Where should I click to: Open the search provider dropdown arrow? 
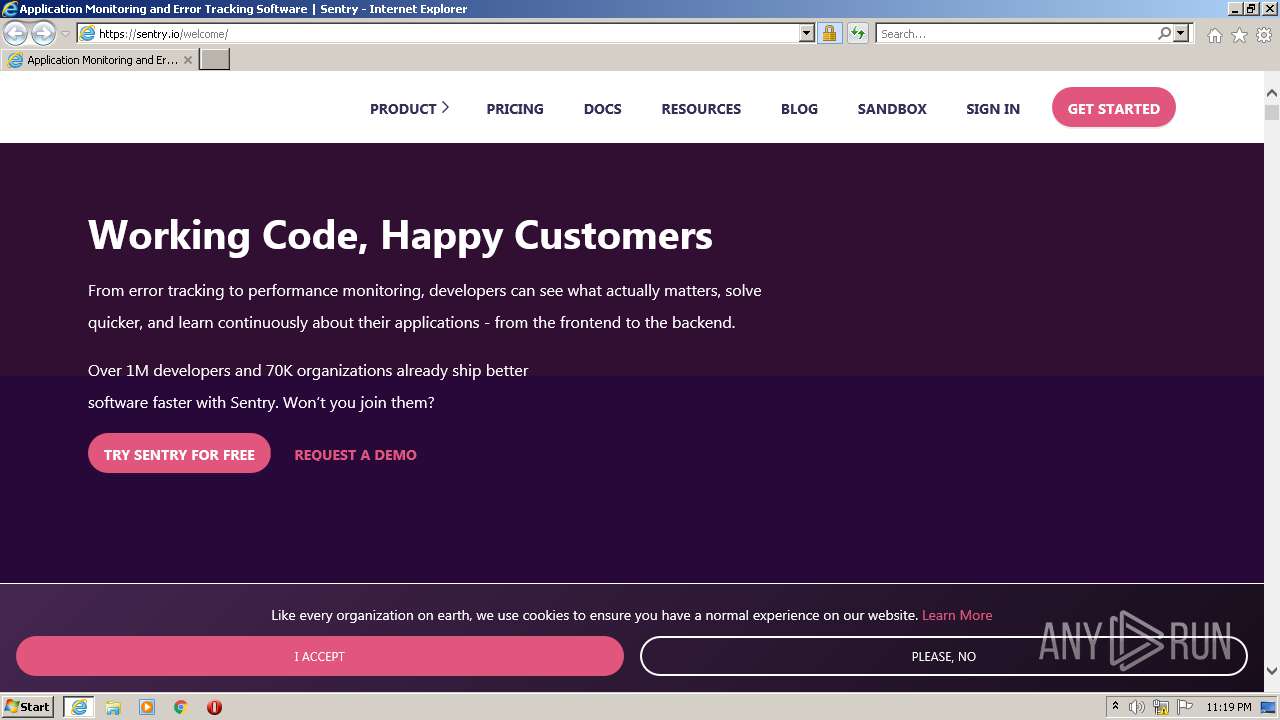pyautogui.click(x=1181, y=33)
